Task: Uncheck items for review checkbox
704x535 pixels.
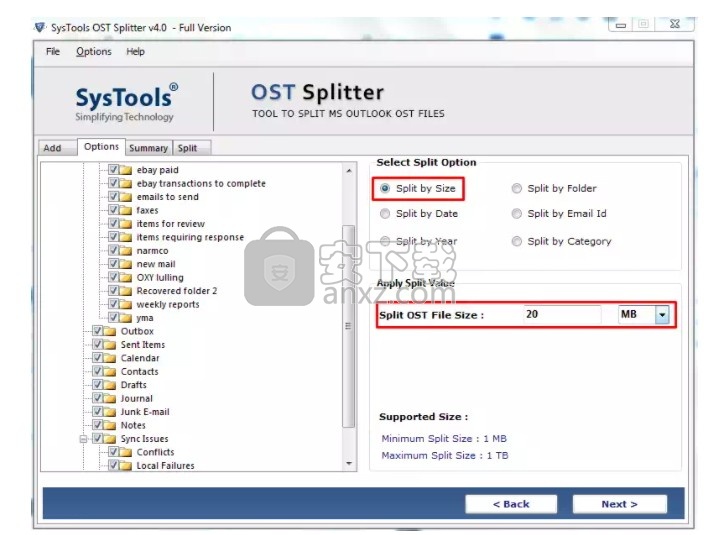Action: point(113,223)
